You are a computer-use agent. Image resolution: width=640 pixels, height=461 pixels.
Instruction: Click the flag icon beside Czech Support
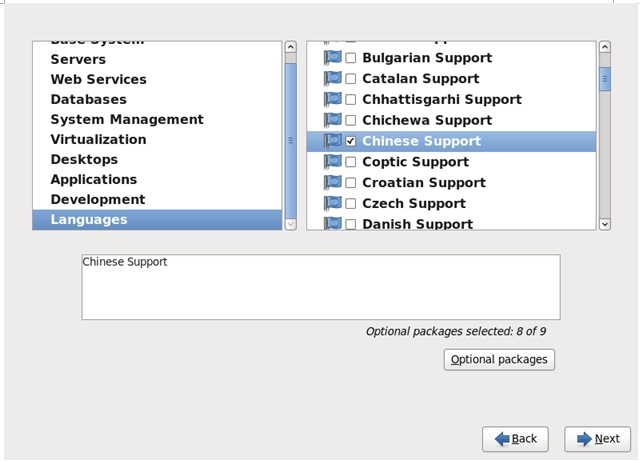tap(332, 204)
